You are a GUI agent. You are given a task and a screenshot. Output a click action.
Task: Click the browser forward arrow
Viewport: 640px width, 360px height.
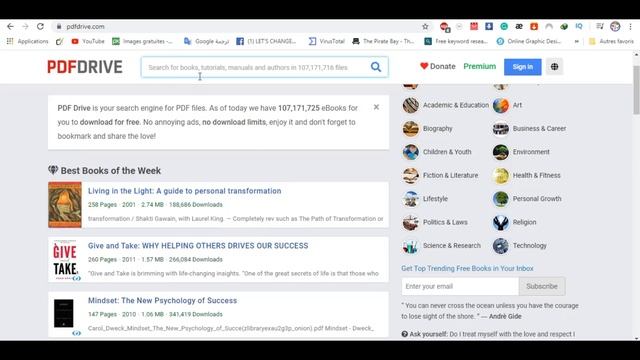tap(25, 27)
